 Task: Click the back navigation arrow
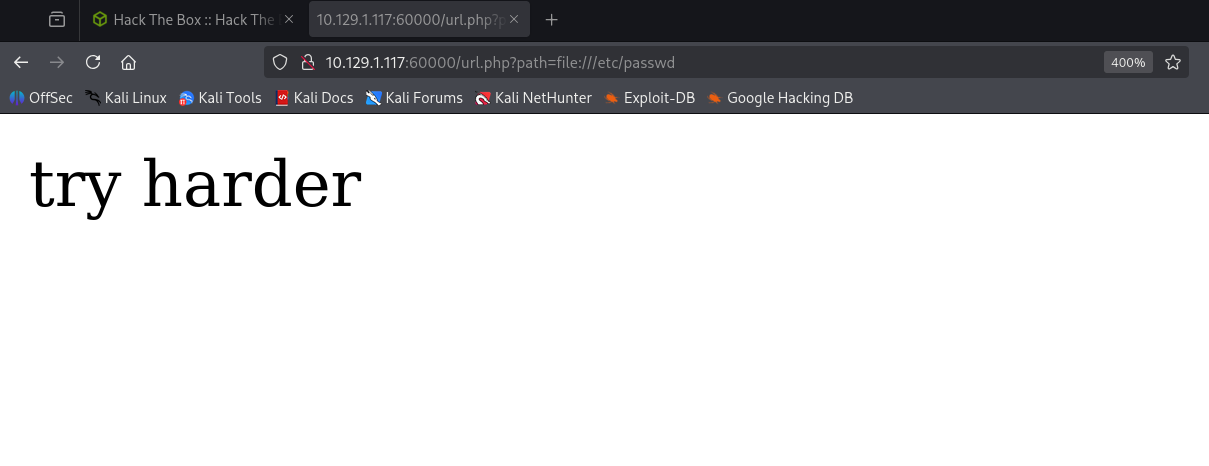(x=21, y=62)
